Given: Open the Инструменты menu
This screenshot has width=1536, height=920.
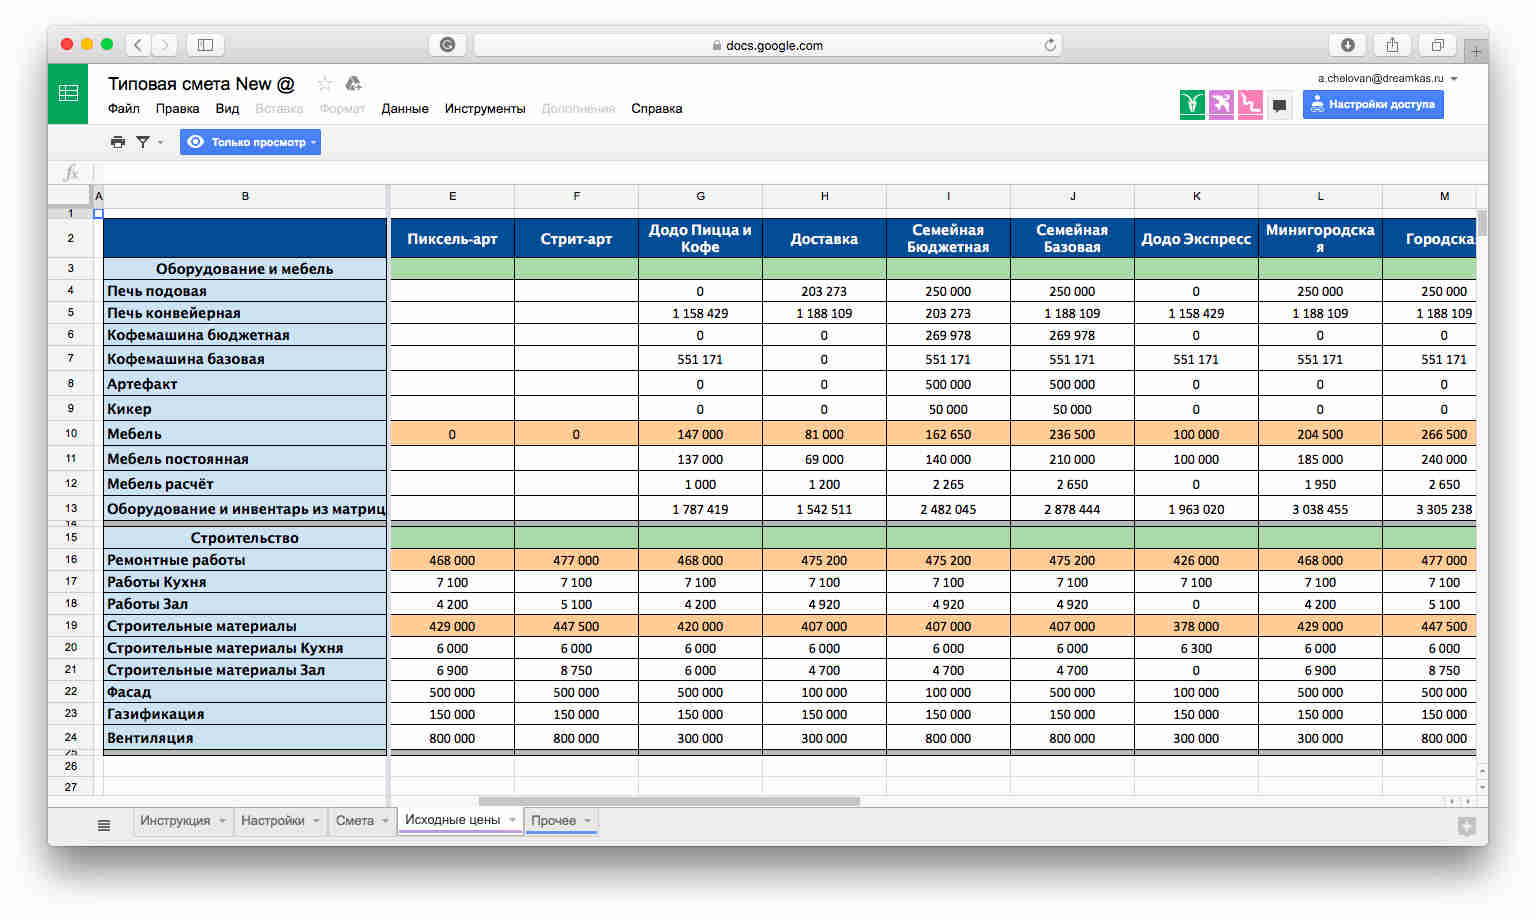Looking at the screenshot, I should 485,109.
